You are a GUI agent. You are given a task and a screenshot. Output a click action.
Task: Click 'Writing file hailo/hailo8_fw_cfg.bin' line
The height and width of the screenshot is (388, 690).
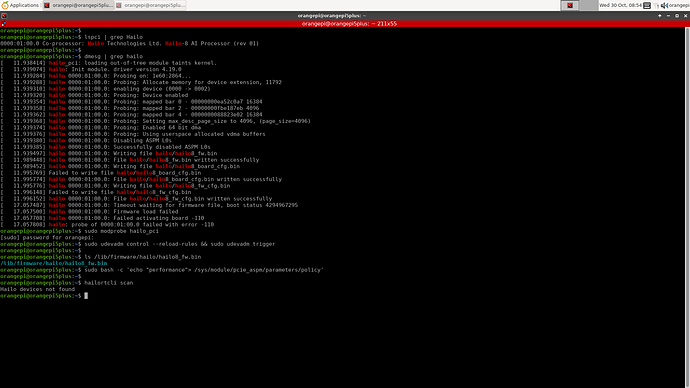[x=115, y=186]
